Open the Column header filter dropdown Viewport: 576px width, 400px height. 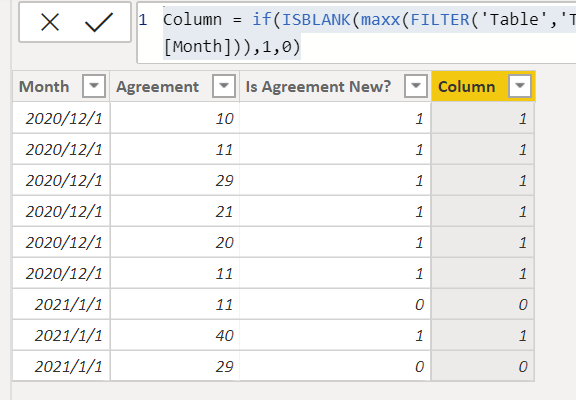tap(519, 86)
